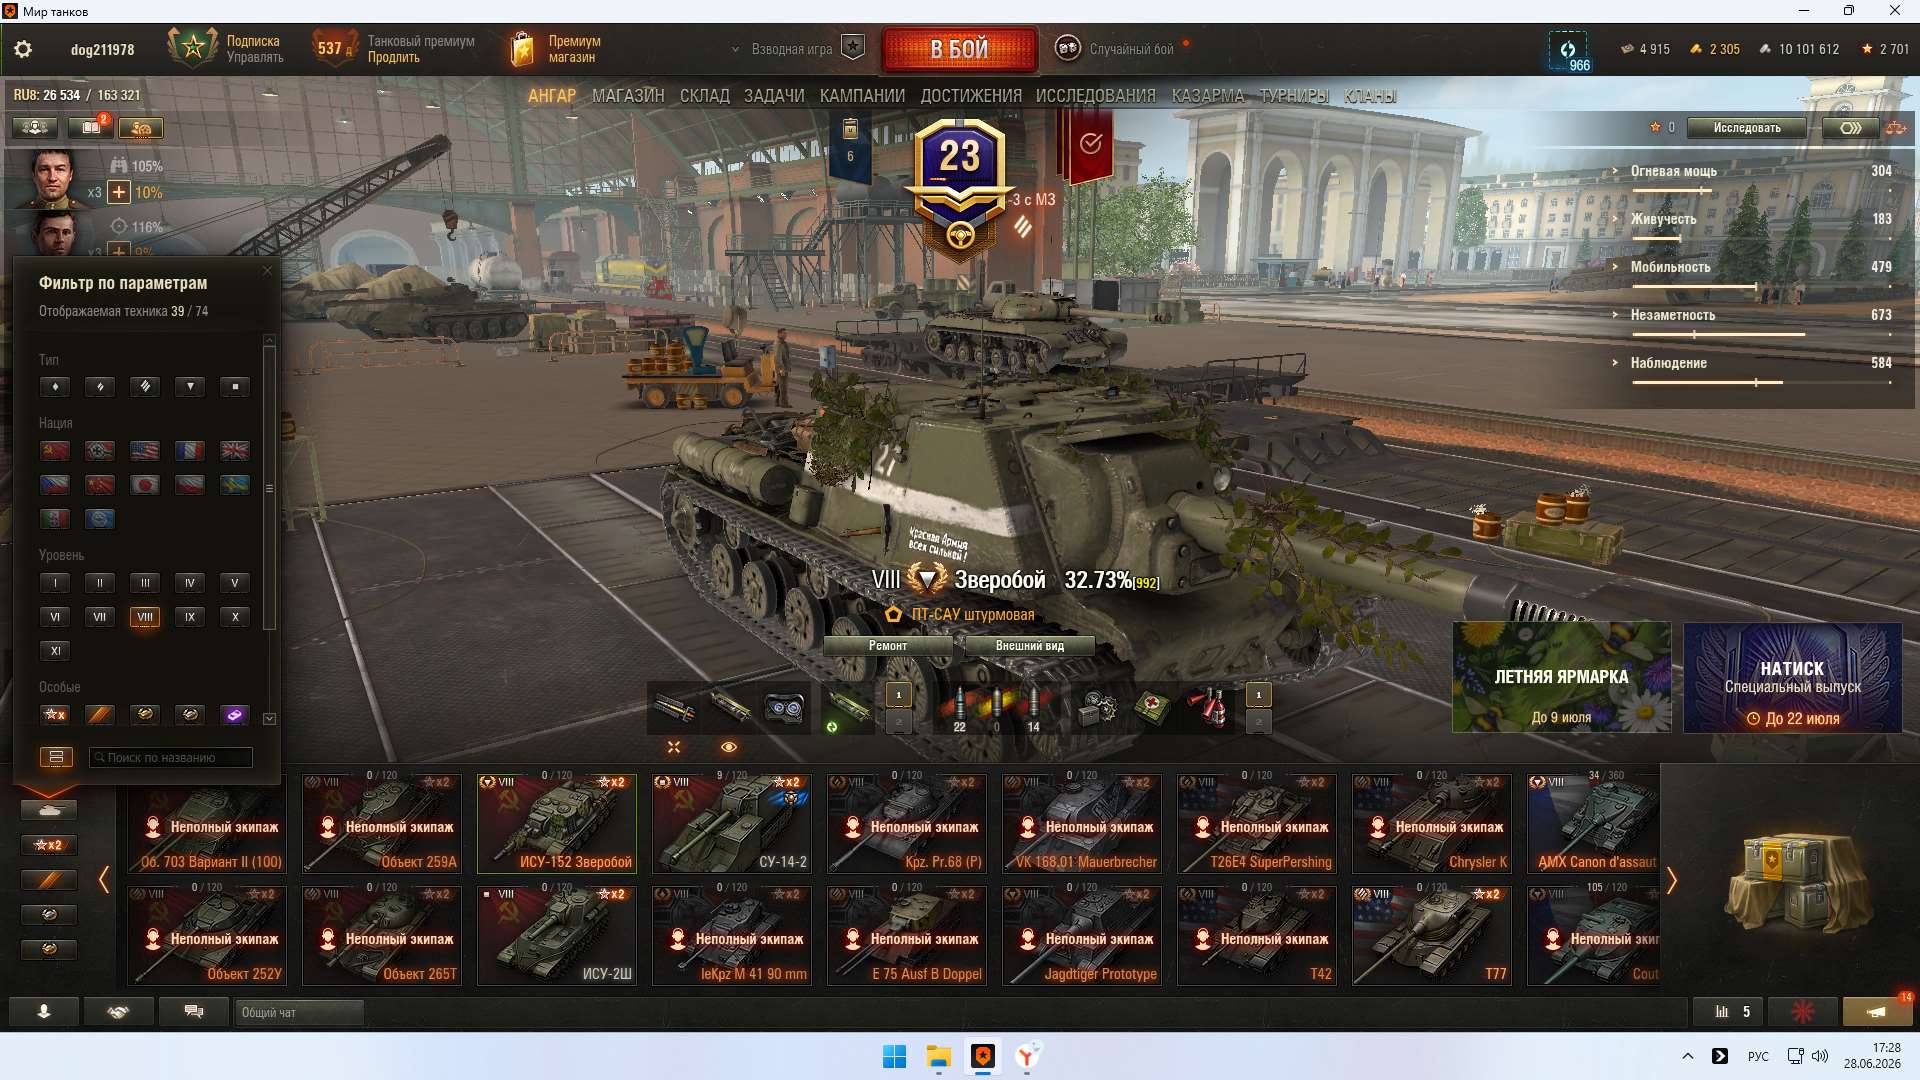Viewport: 1920px width, 1080px height.
Task: Disable the tier VIII level filter
Action: [x=145, y=617]
